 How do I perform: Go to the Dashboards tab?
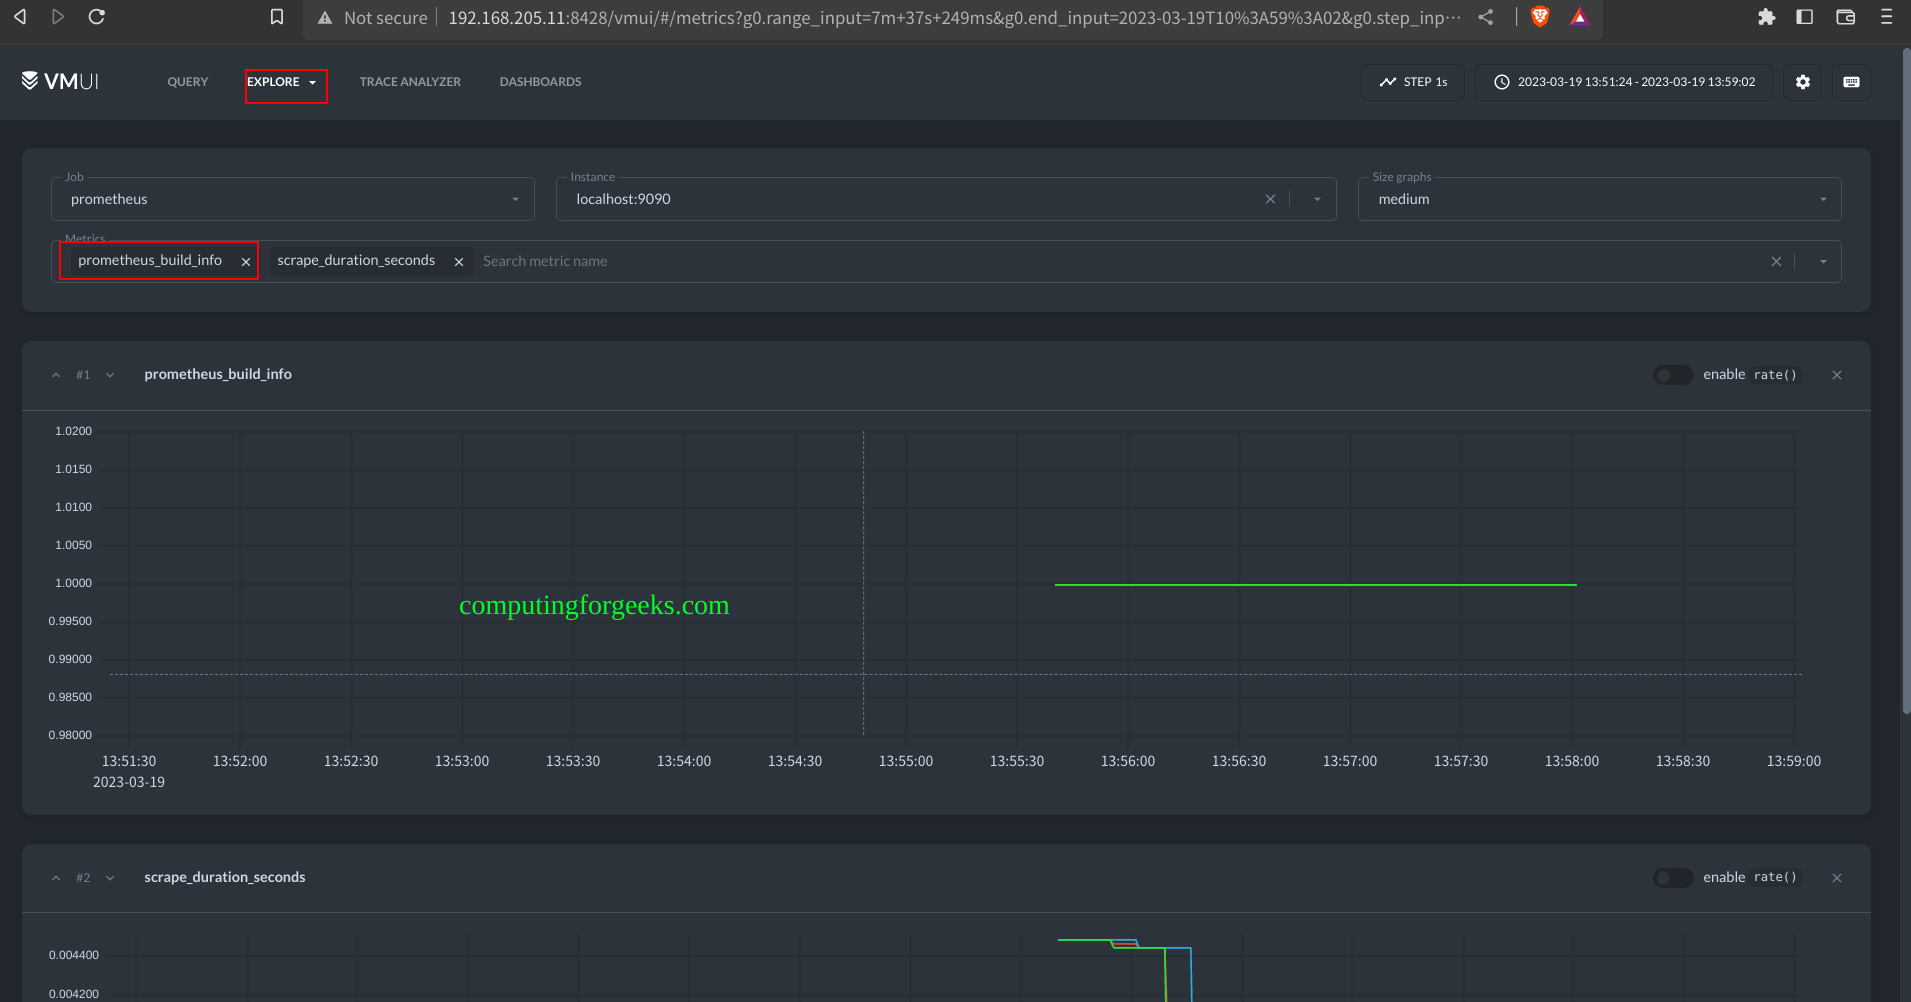coord(540,82)
